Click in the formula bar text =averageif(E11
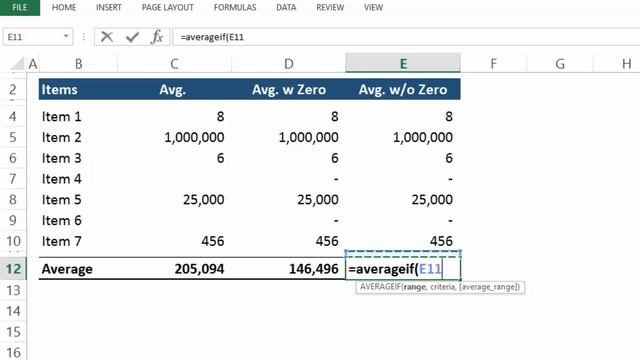The height and width of the screenshot is (360, 640). click(x=212, y=37)
